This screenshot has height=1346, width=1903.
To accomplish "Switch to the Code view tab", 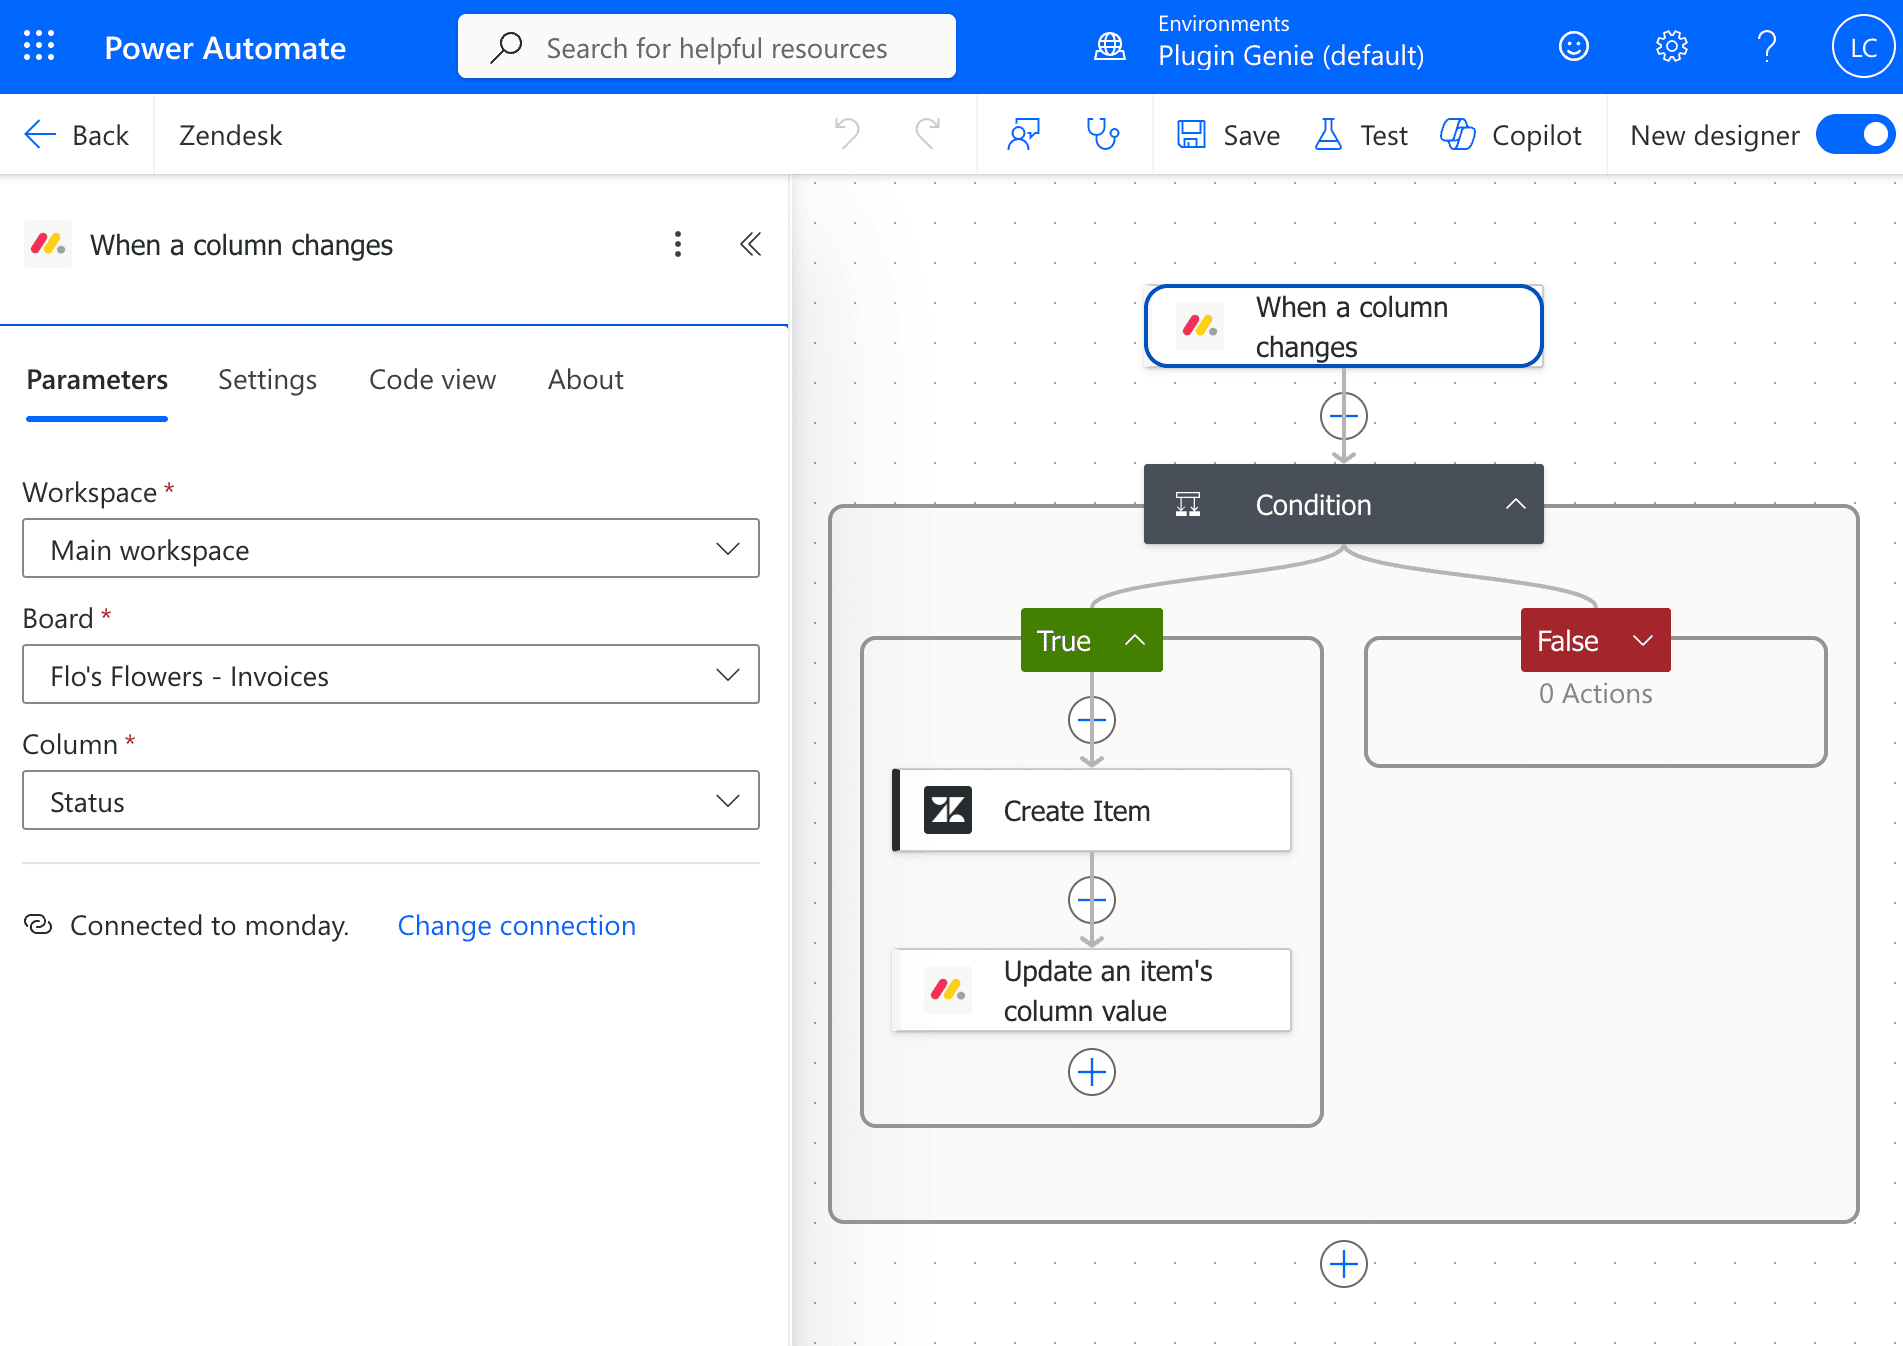I will (x=432, y=380).
